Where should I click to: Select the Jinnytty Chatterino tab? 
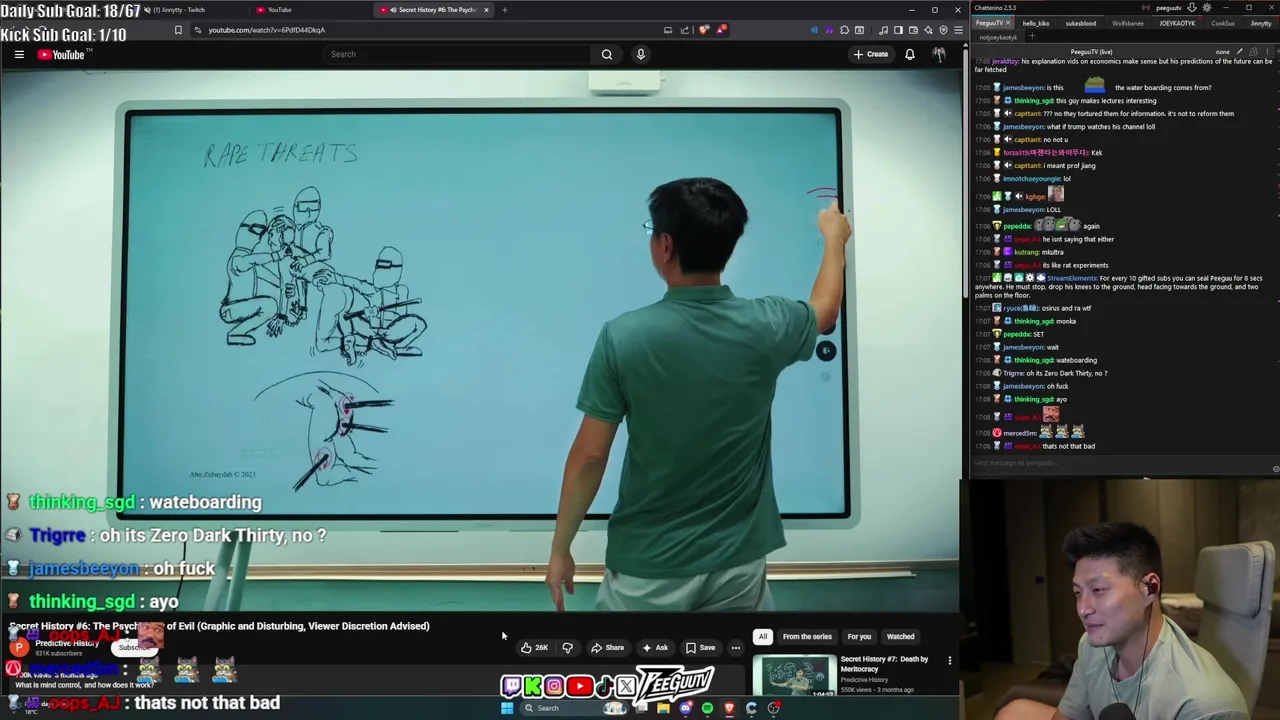point(1260,23)
